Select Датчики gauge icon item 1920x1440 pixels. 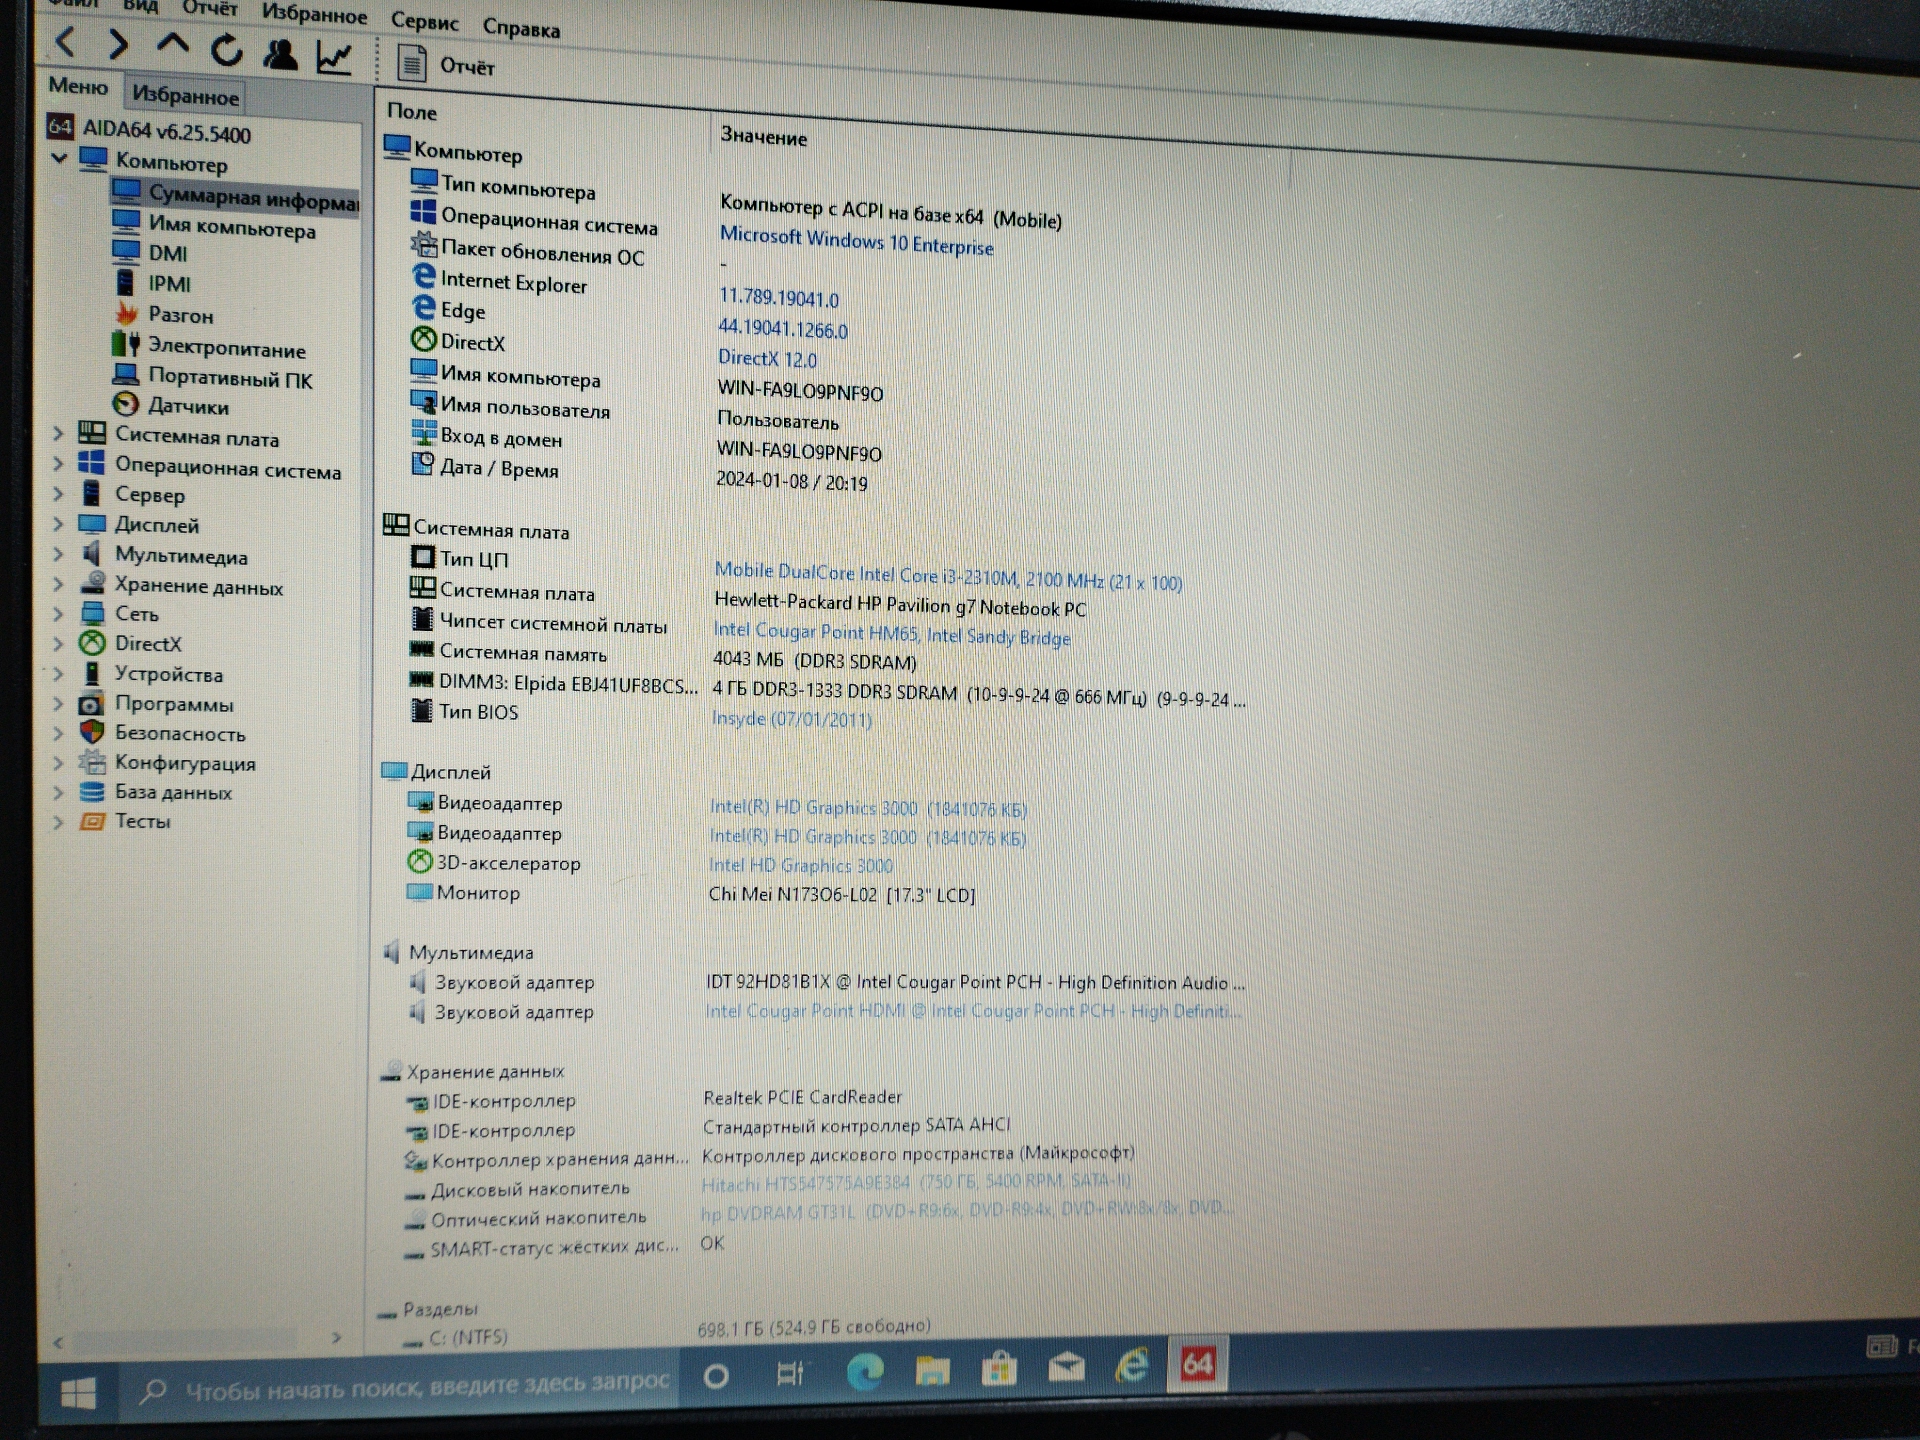[x=125, y=404]
